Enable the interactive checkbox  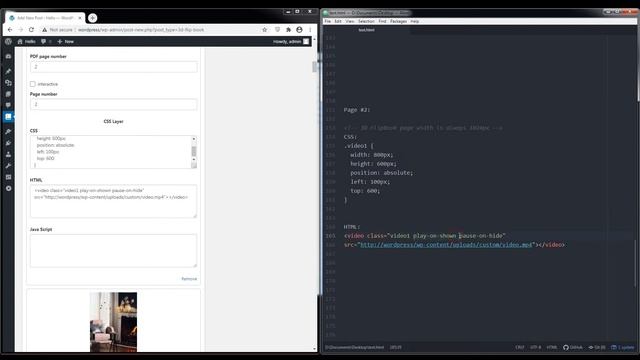(33, 84)
